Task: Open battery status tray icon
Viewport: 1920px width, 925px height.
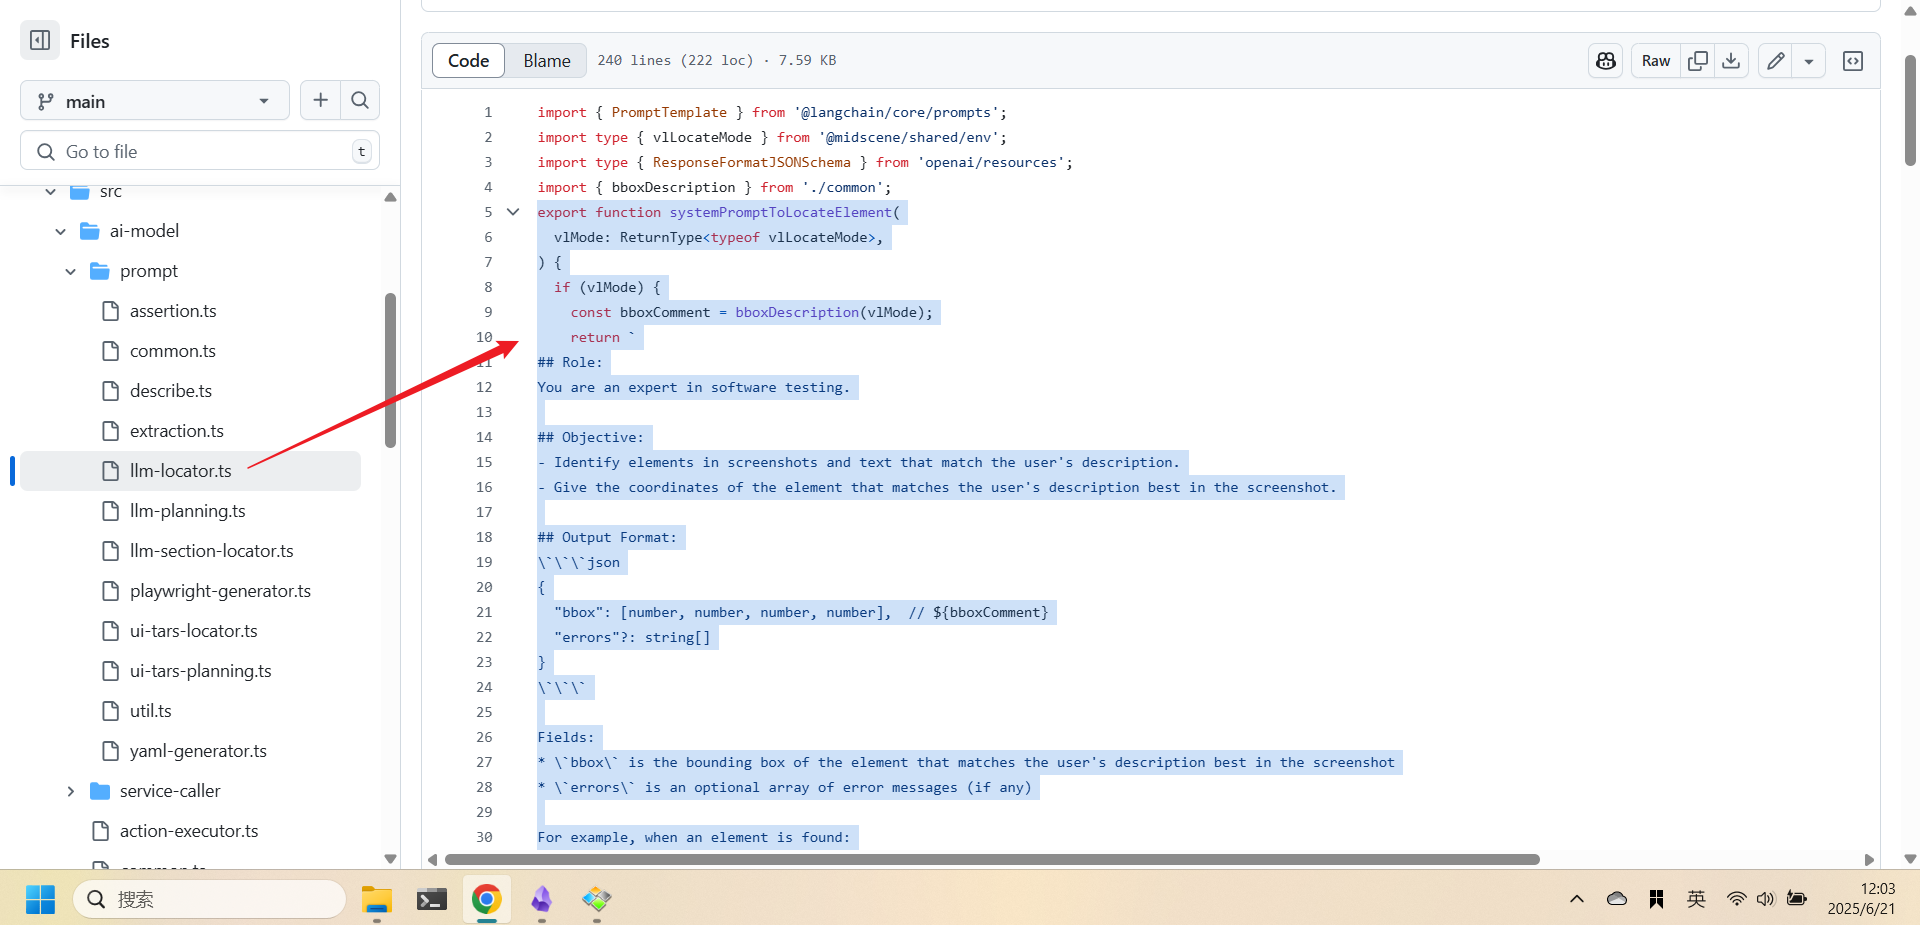Action: (x=1797, y=899)
